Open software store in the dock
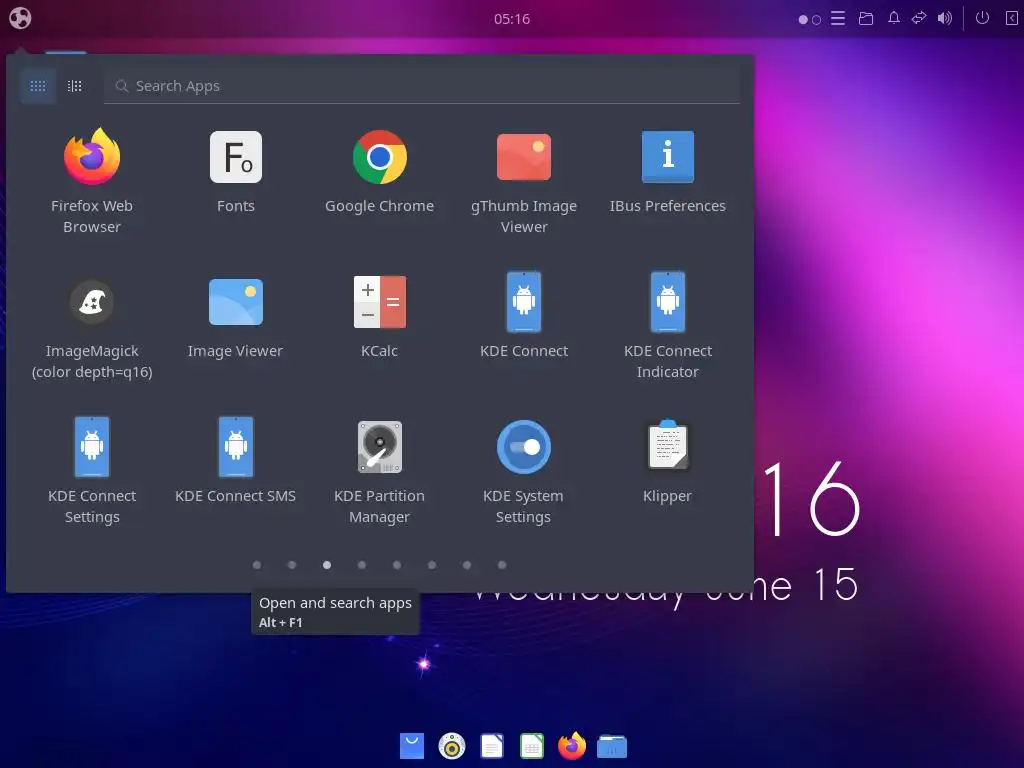 [411, 746]
